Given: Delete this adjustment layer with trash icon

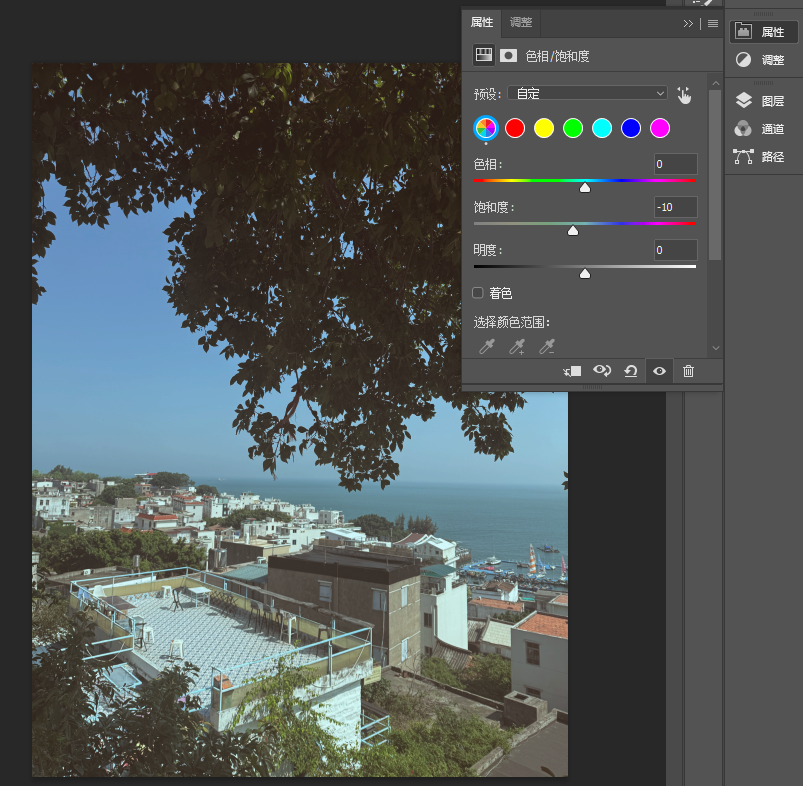Looking at the screenshot, I should coord(688,371).
